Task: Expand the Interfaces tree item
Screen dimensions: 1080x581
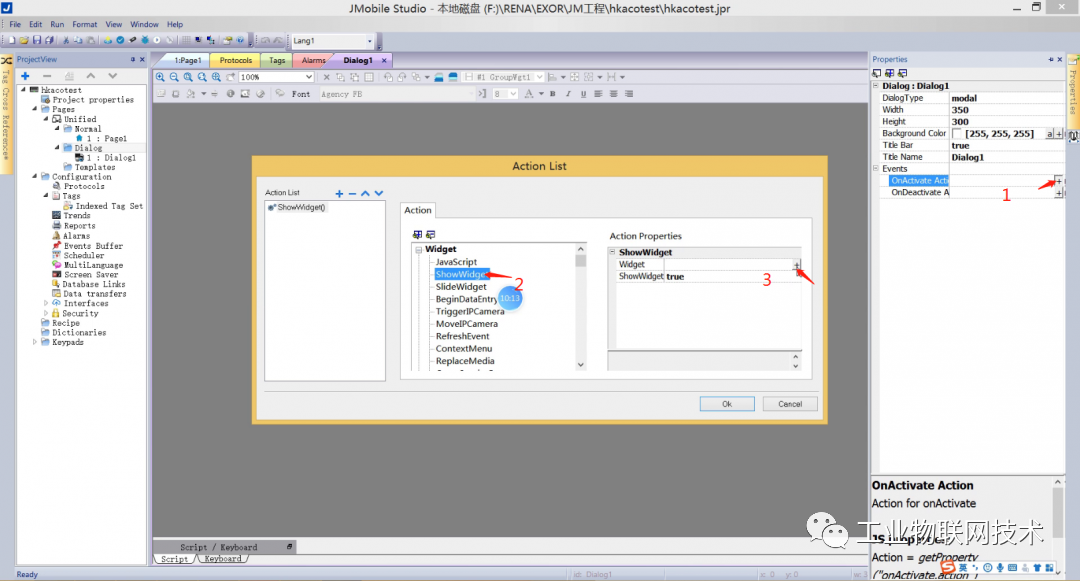Action: click(46, 303)
